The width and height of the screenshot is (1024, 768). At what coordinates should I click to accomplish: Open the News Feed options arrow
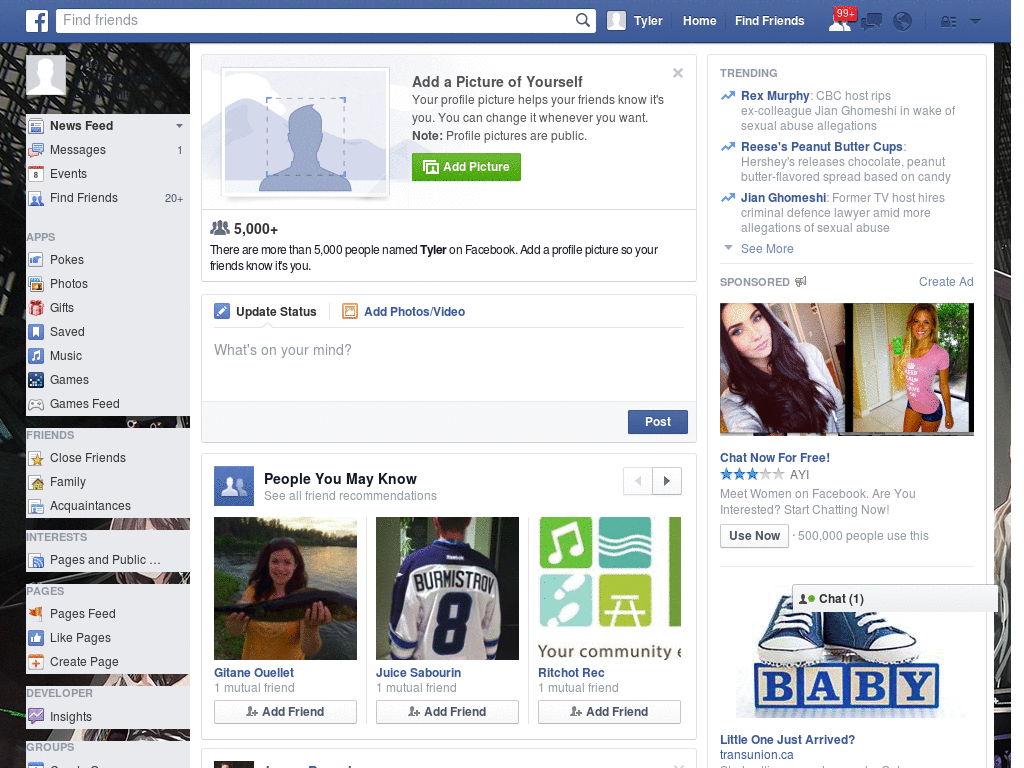(179, 125)
